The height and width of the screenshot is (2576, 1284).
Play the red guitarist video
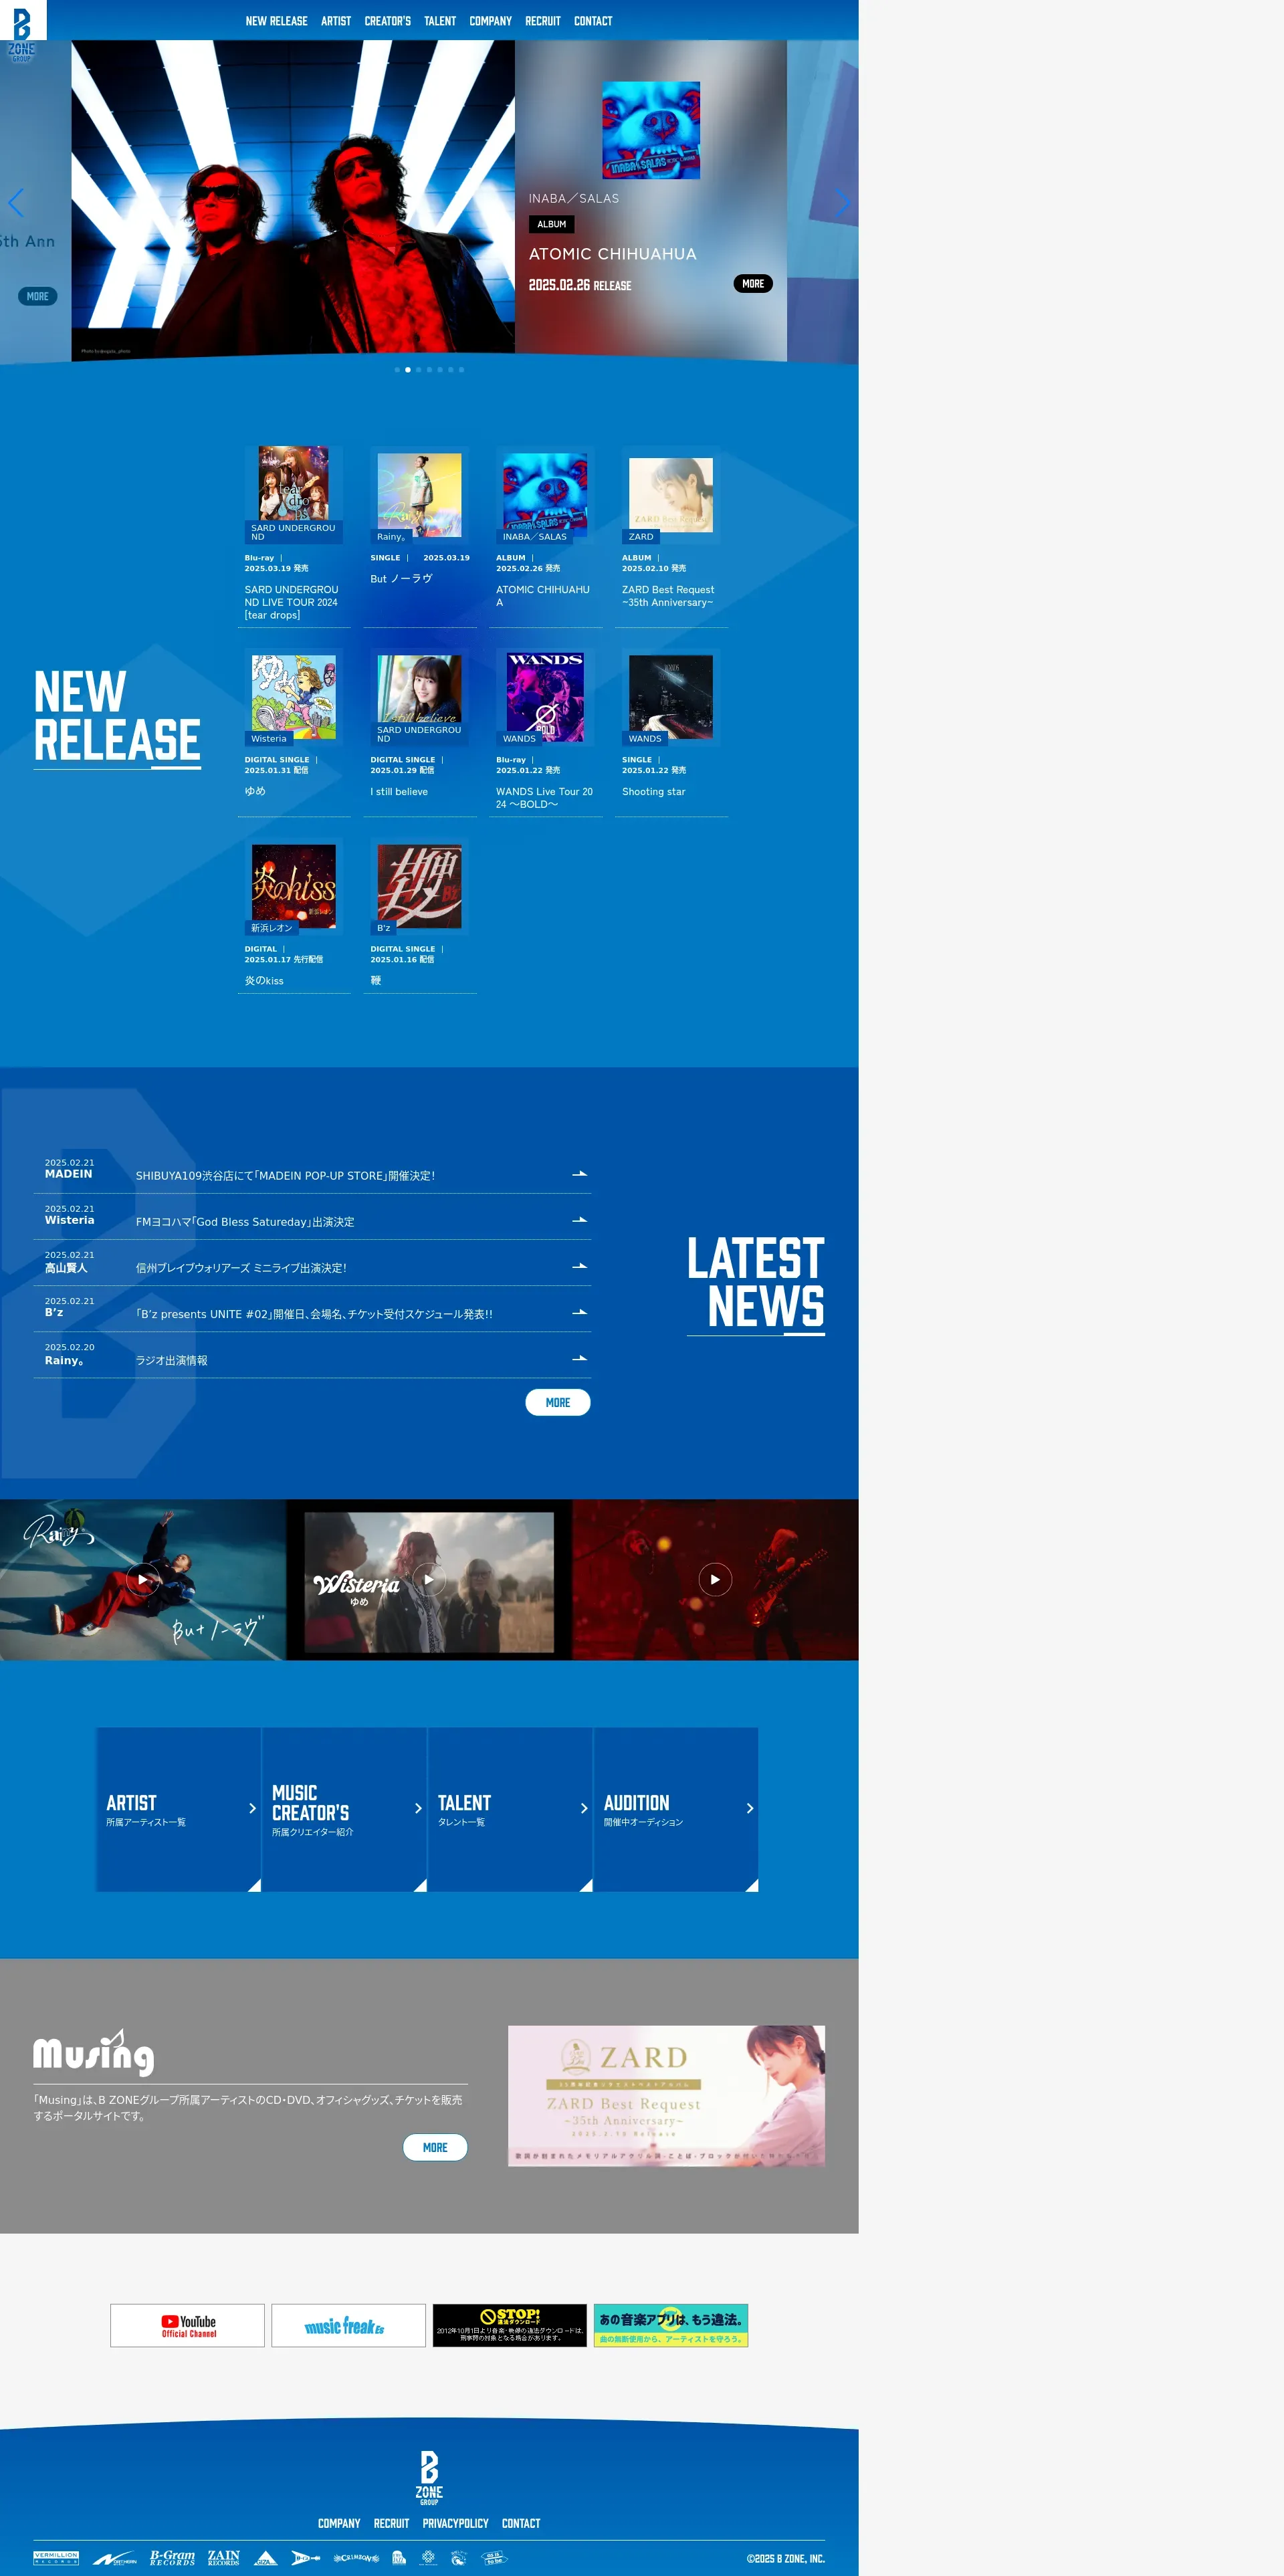[x=715, y=1579]
